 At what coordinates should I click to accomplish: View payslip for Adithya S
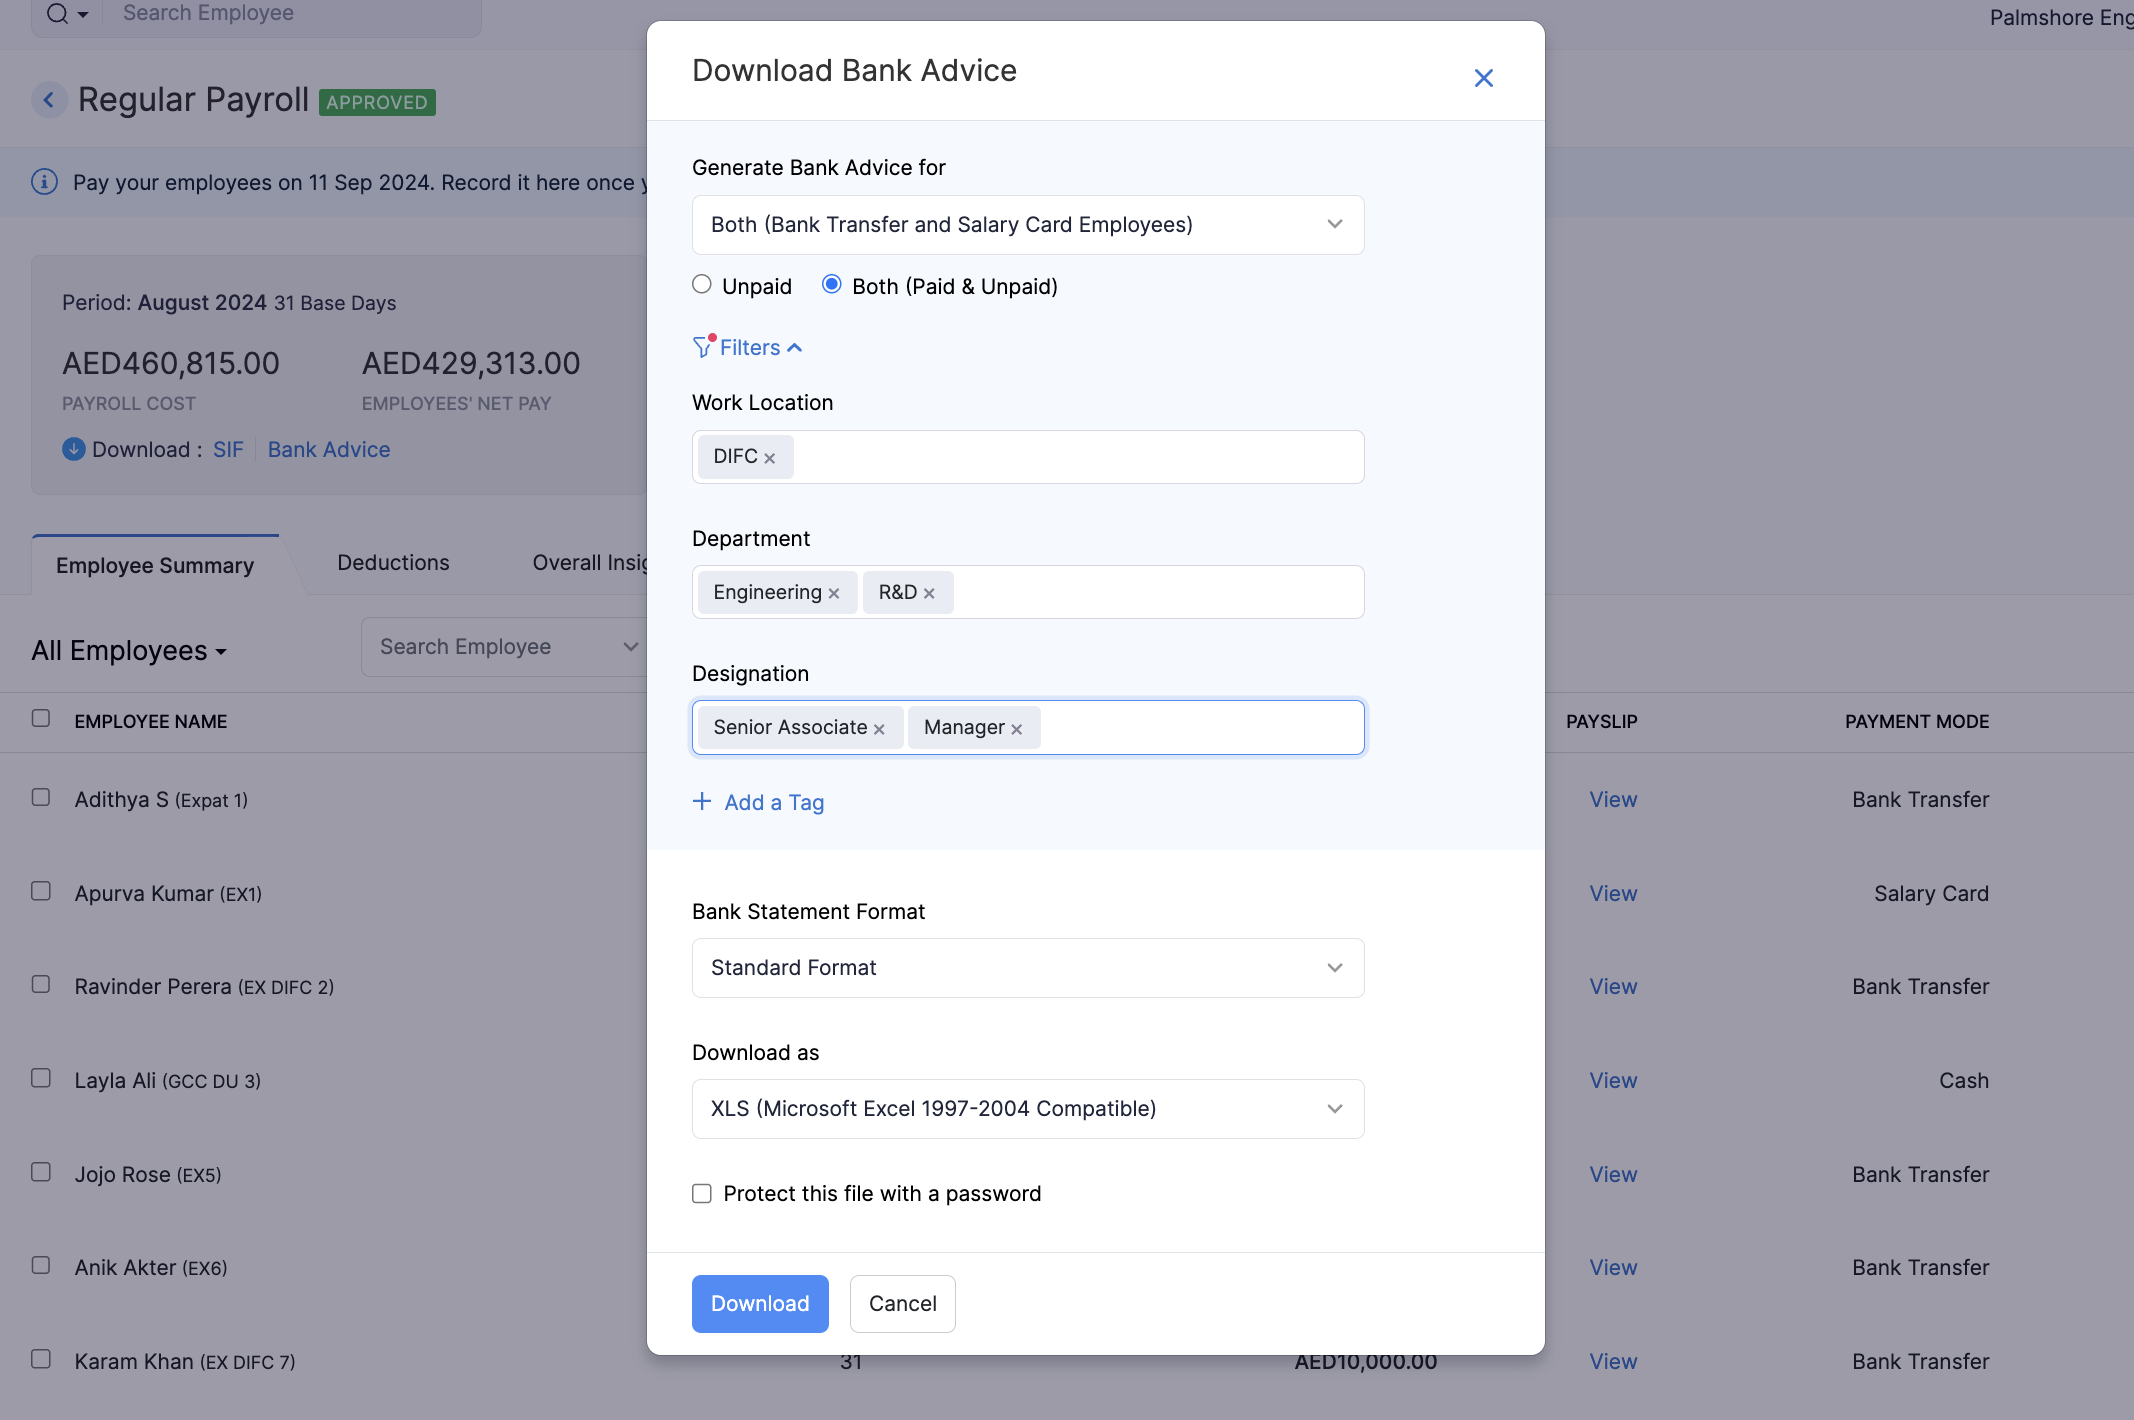pyautogui.click(x=1613, y=799)
